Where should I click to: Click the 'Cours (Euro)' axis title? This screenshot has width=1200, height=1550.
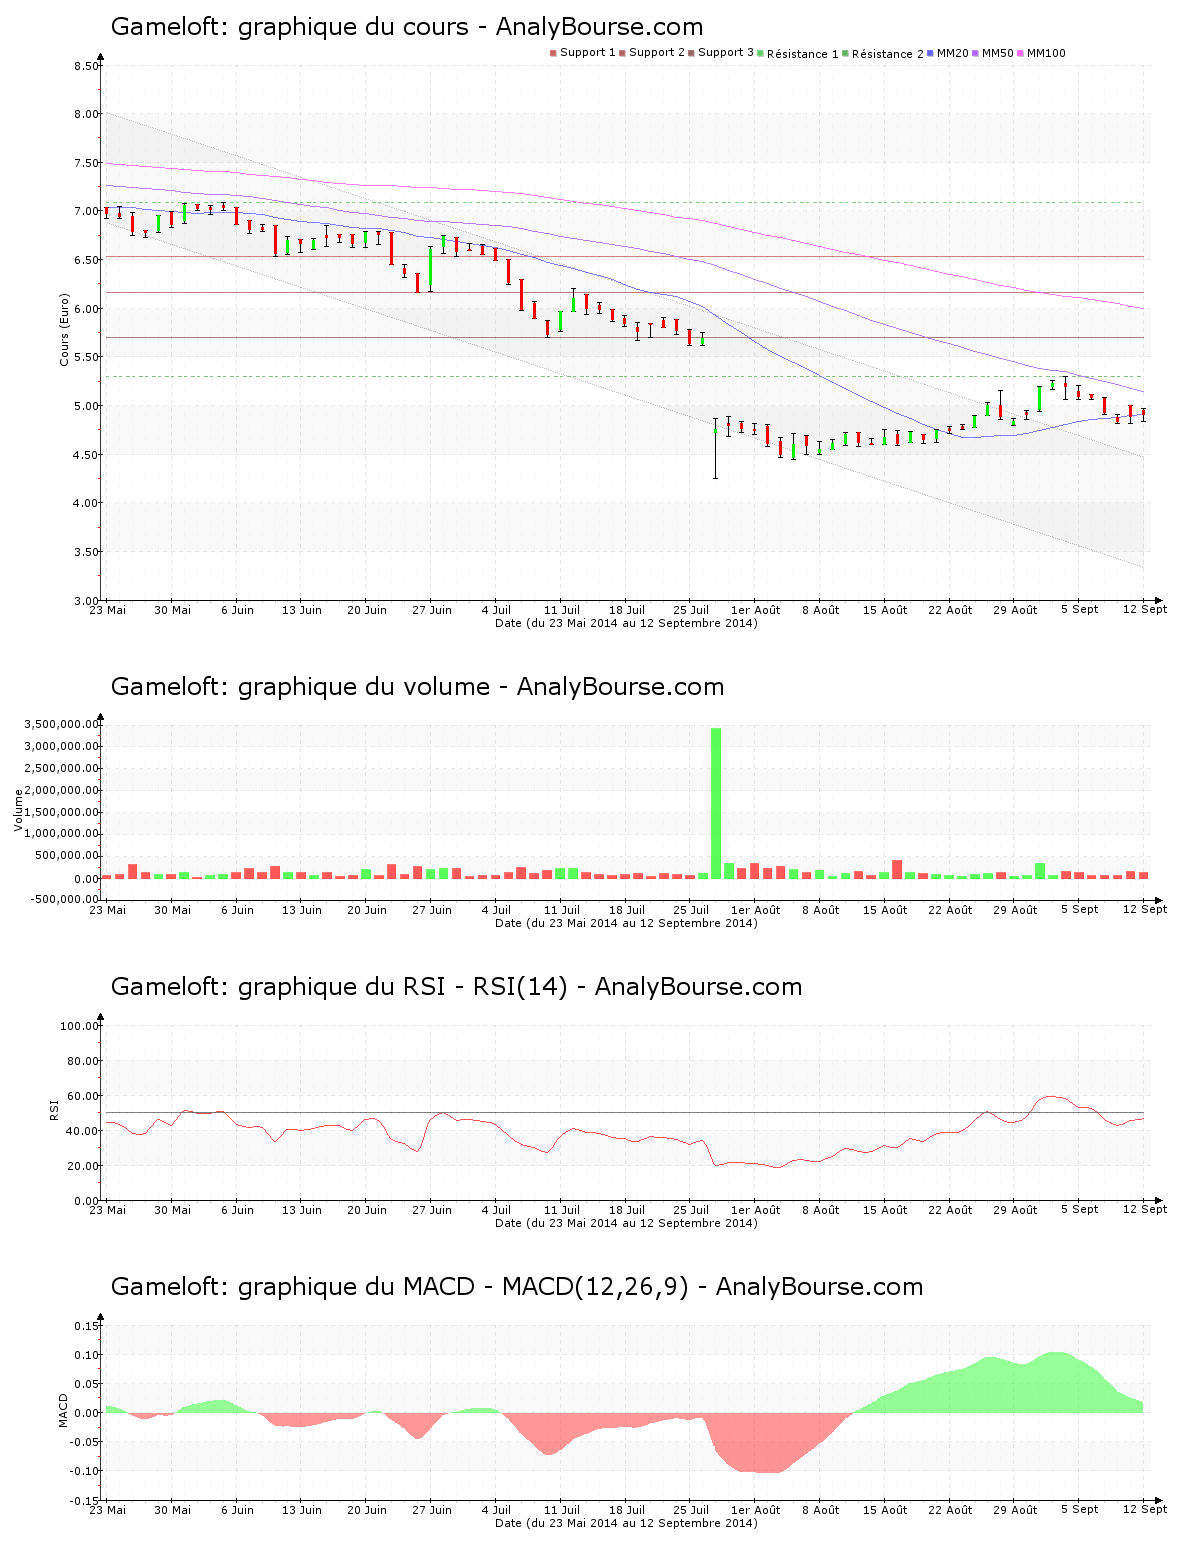65,330
